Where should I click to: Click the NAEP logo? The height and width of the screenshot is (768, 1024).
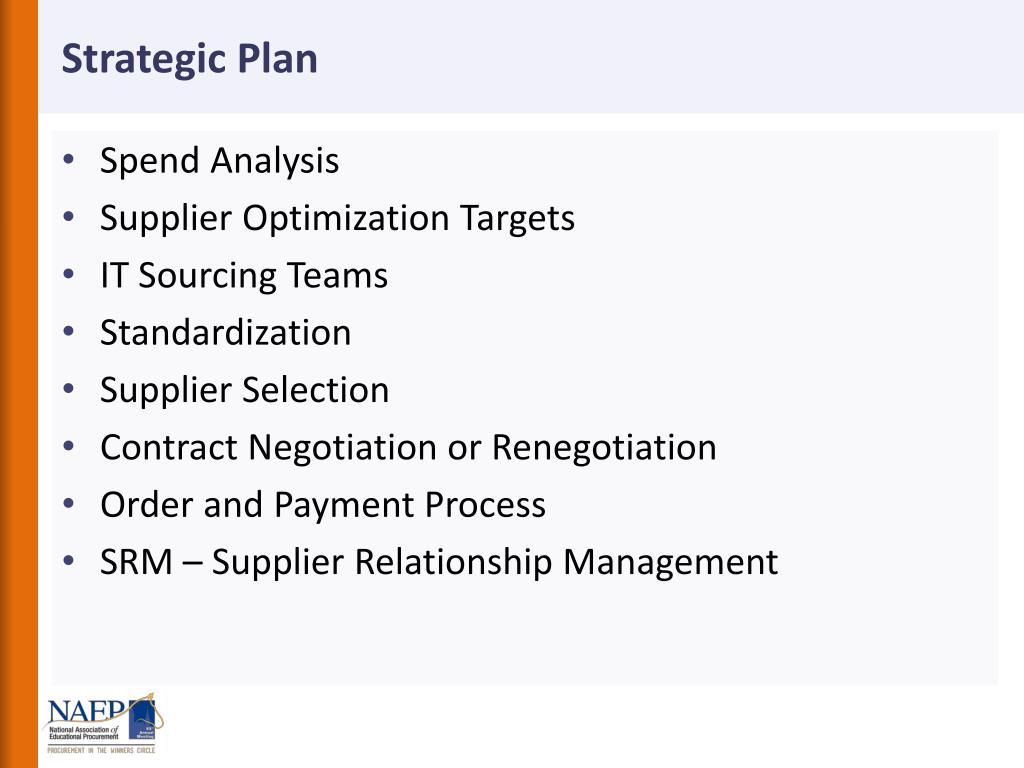[102, 724]
